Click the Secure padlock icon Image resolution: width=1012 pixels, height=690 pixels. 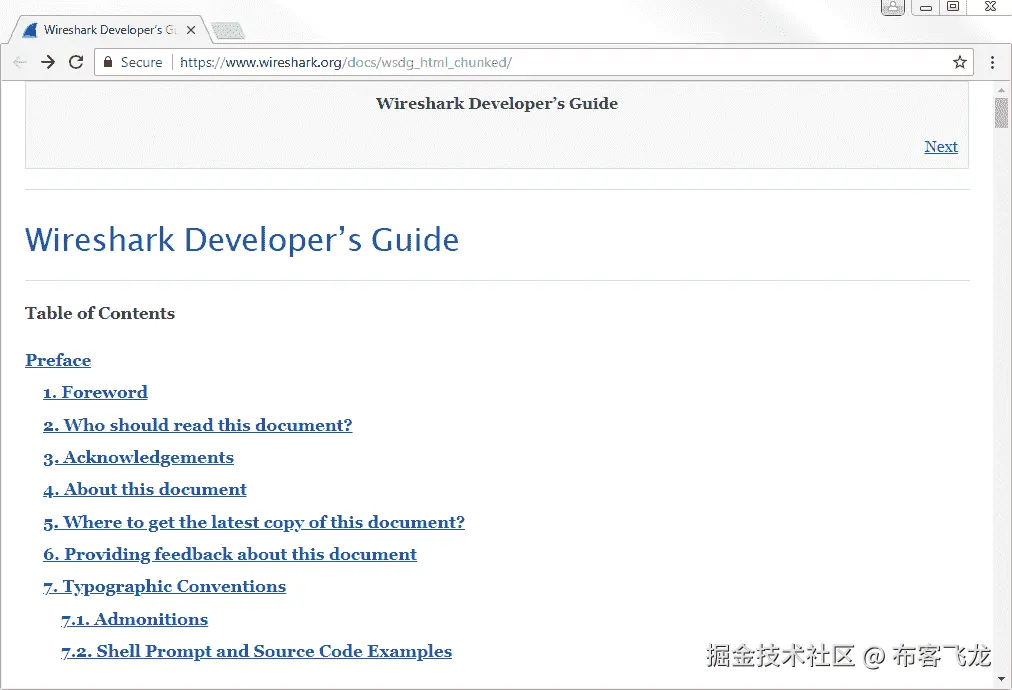[108, 62]
